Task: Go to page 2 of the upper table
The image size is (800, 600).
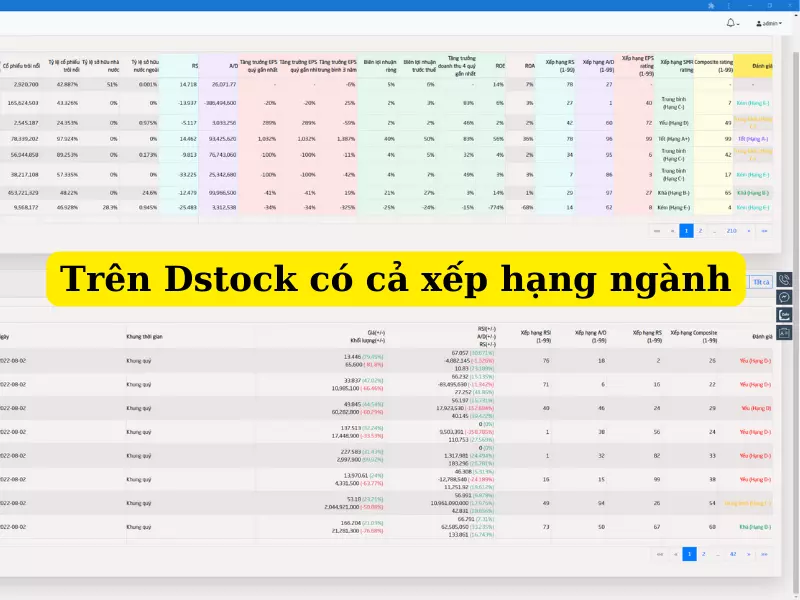Action: point(700,231)
